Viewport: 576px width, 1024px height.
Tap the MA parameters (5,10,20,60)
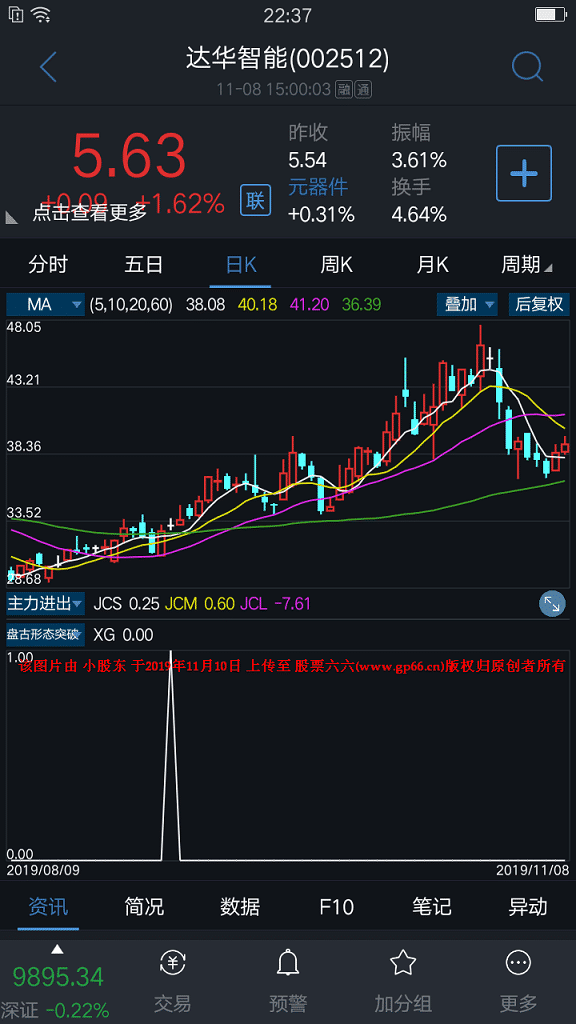(x=131, y=304)
